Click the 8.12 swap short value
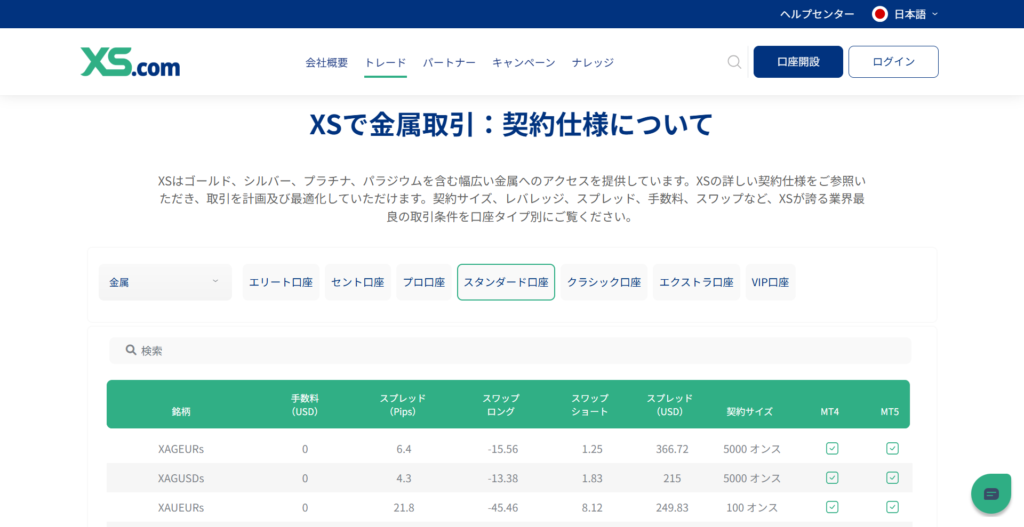 [592, 507]
